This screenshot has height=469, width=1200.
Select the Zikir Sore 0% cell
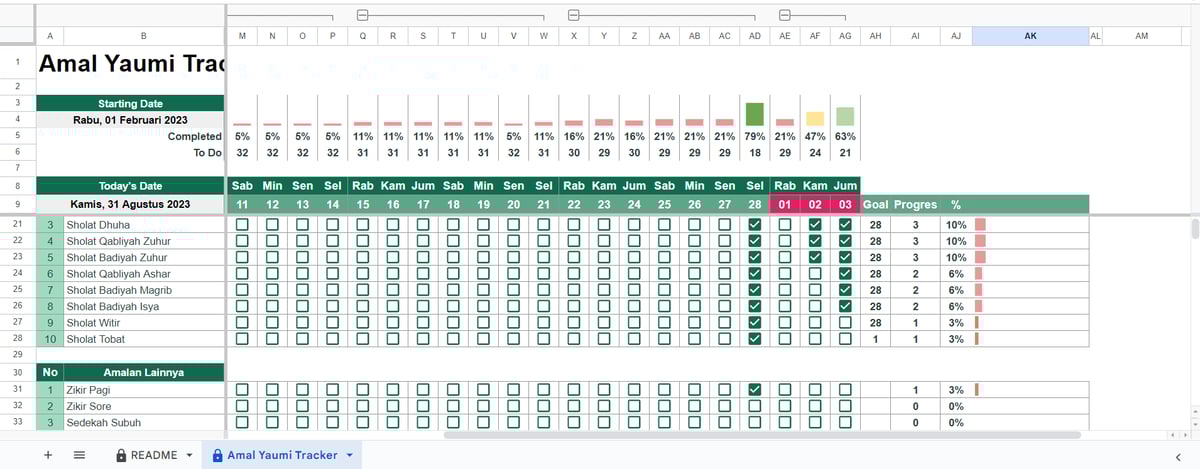[x=956, y=406]
